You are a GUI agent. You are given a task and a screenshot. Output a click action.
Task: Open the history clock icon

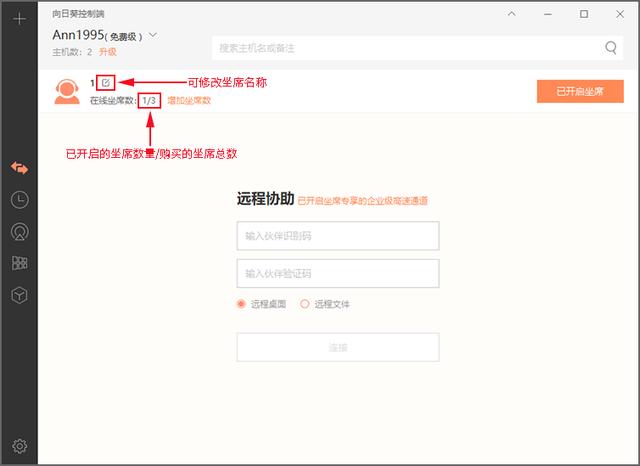pyautogui.click(x=19, y=200)
